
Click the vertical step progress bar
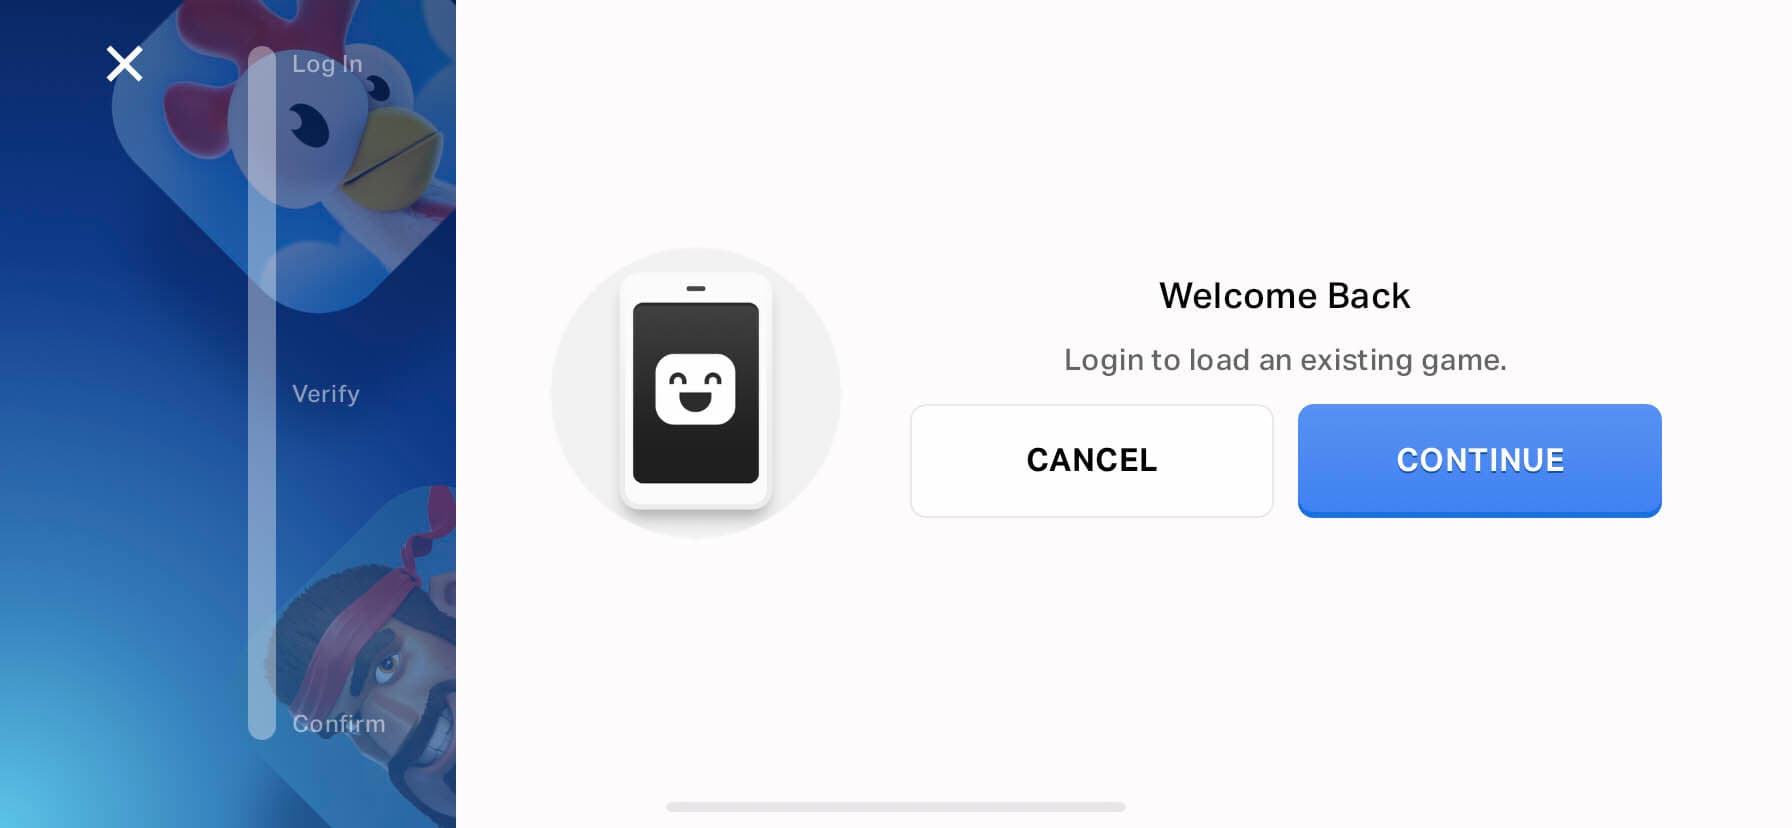coord(262,393)
